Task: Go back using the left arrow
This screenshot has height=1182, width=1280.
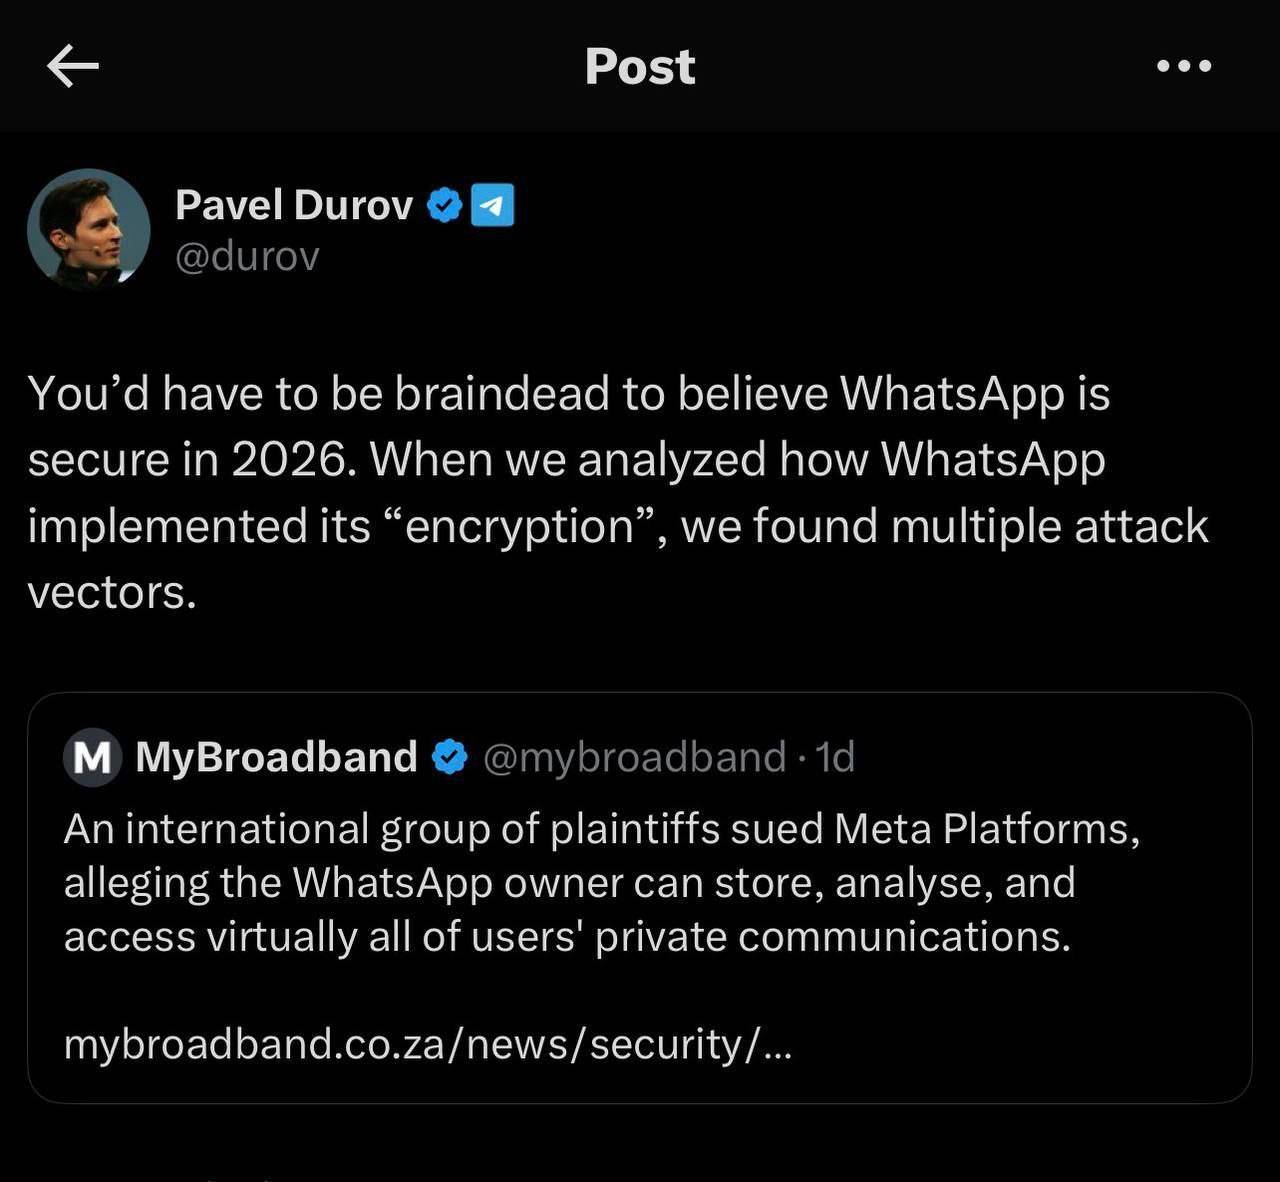Action: (73, 67)
